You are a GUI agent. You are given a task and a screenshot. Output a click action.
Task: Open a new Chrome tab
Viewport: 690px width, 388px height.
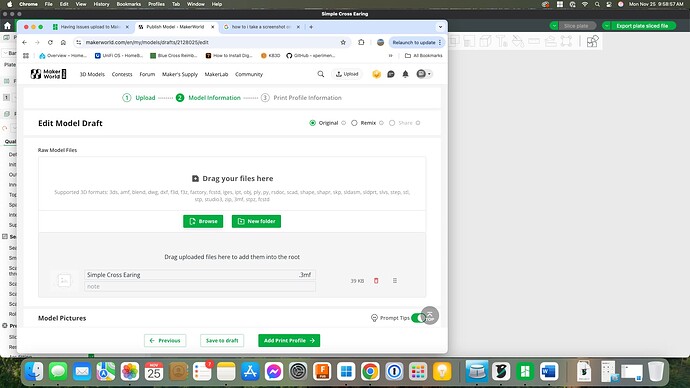click(311, 27)
